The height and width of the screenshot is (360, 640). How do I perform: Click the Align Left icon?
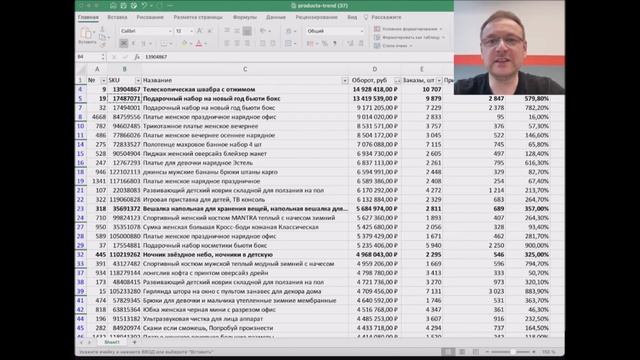click(227, 43)
